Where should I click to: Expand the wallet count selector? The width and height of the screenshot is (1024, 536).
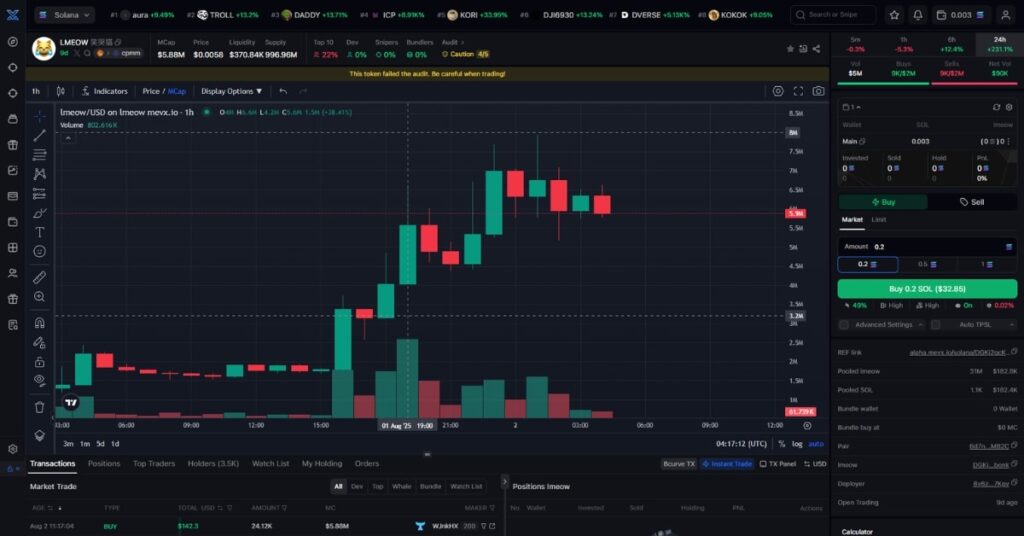click(851, 107)
